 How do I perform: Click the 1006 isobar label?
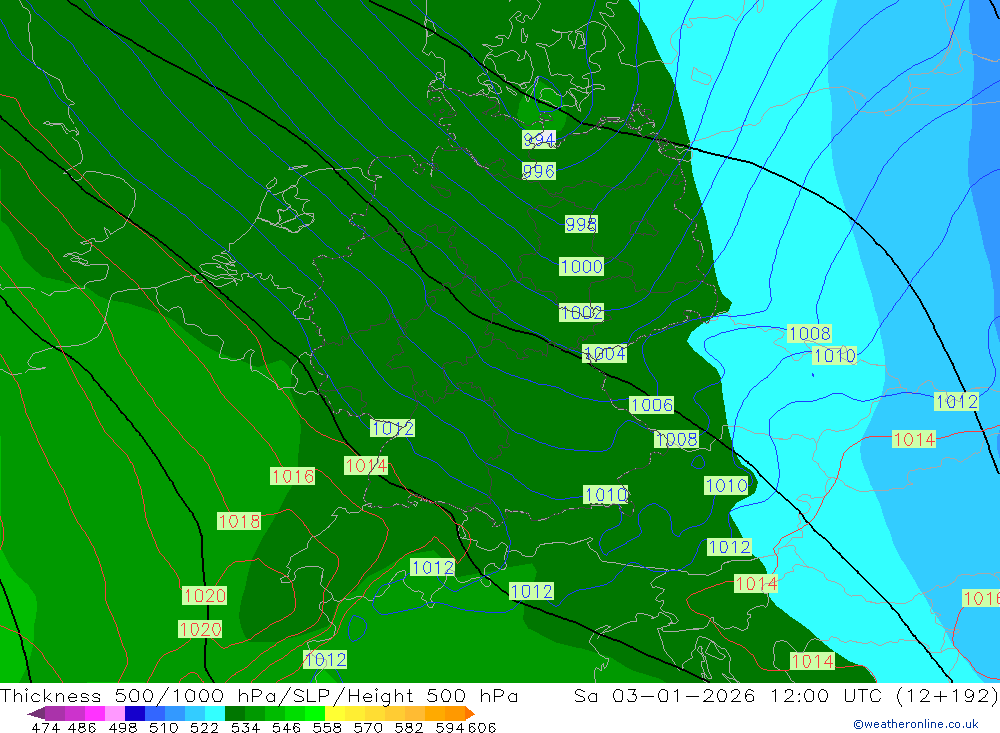(x=652, y=404)
